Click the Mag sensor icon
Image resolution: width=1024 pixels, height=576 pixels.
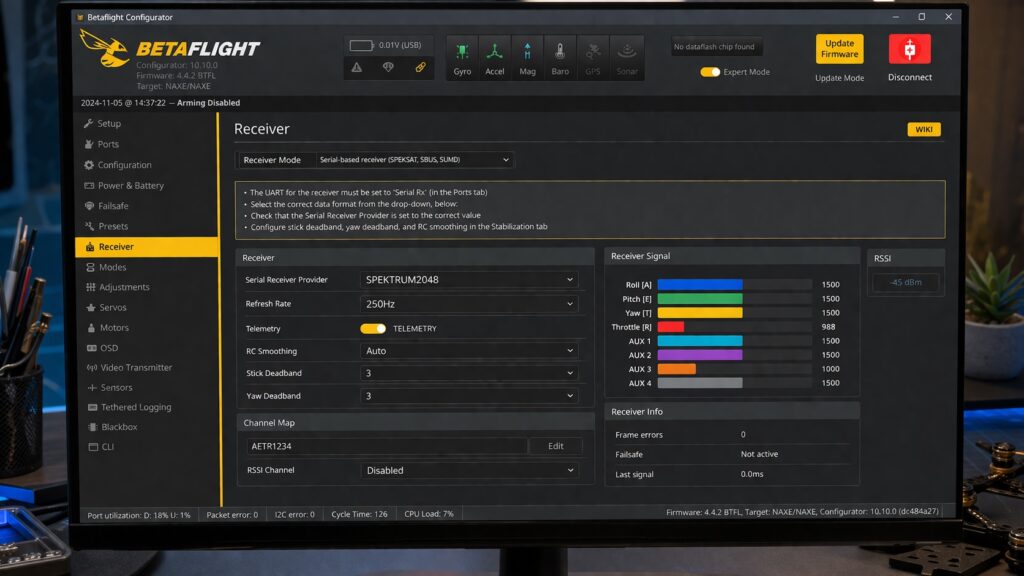[x=528, y=52]
